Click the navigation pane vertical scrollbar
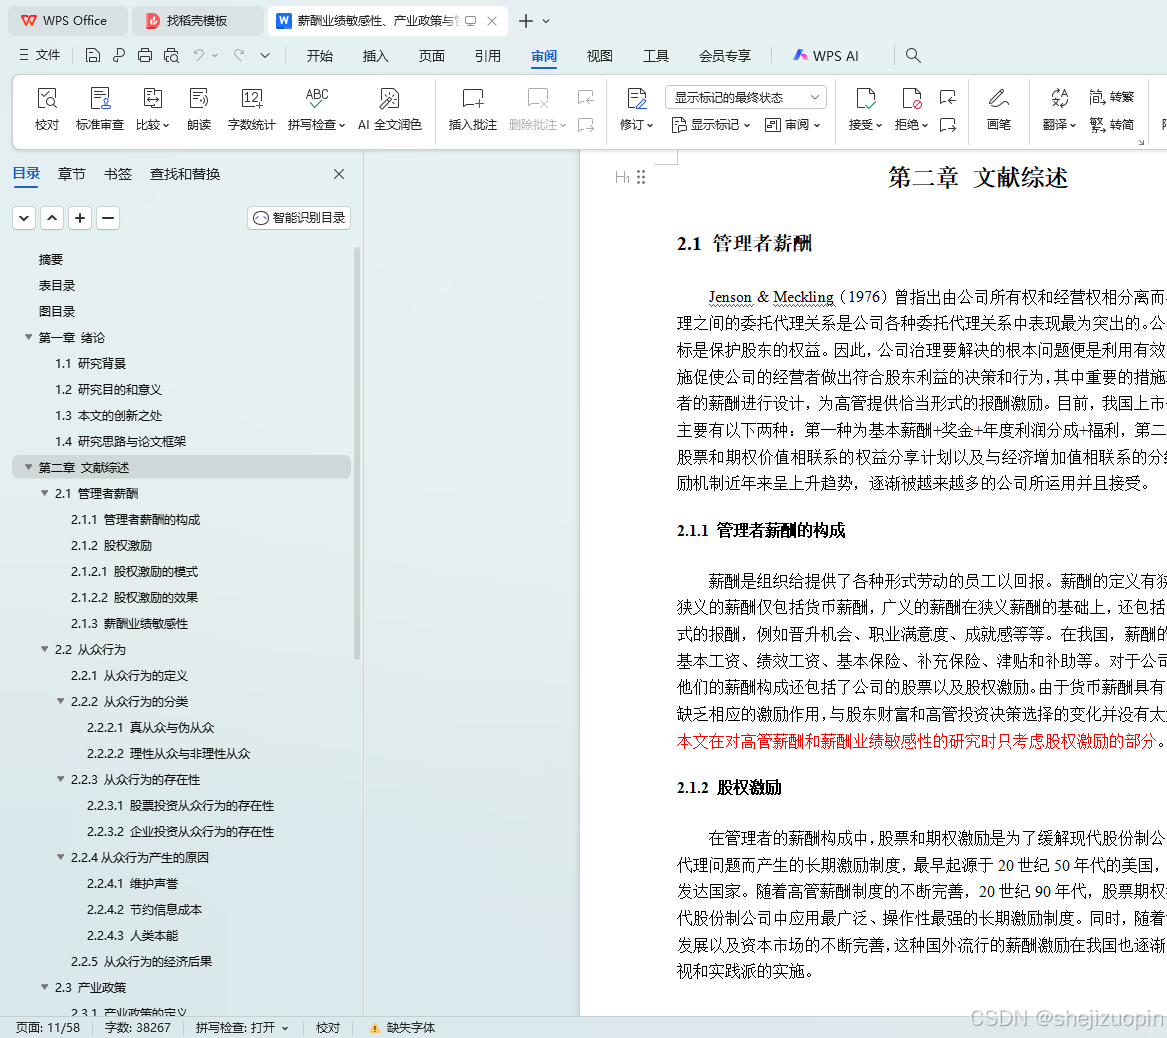Image resolution: width=1167 pixels, height=1038 pixels. [x=357, y=454]
